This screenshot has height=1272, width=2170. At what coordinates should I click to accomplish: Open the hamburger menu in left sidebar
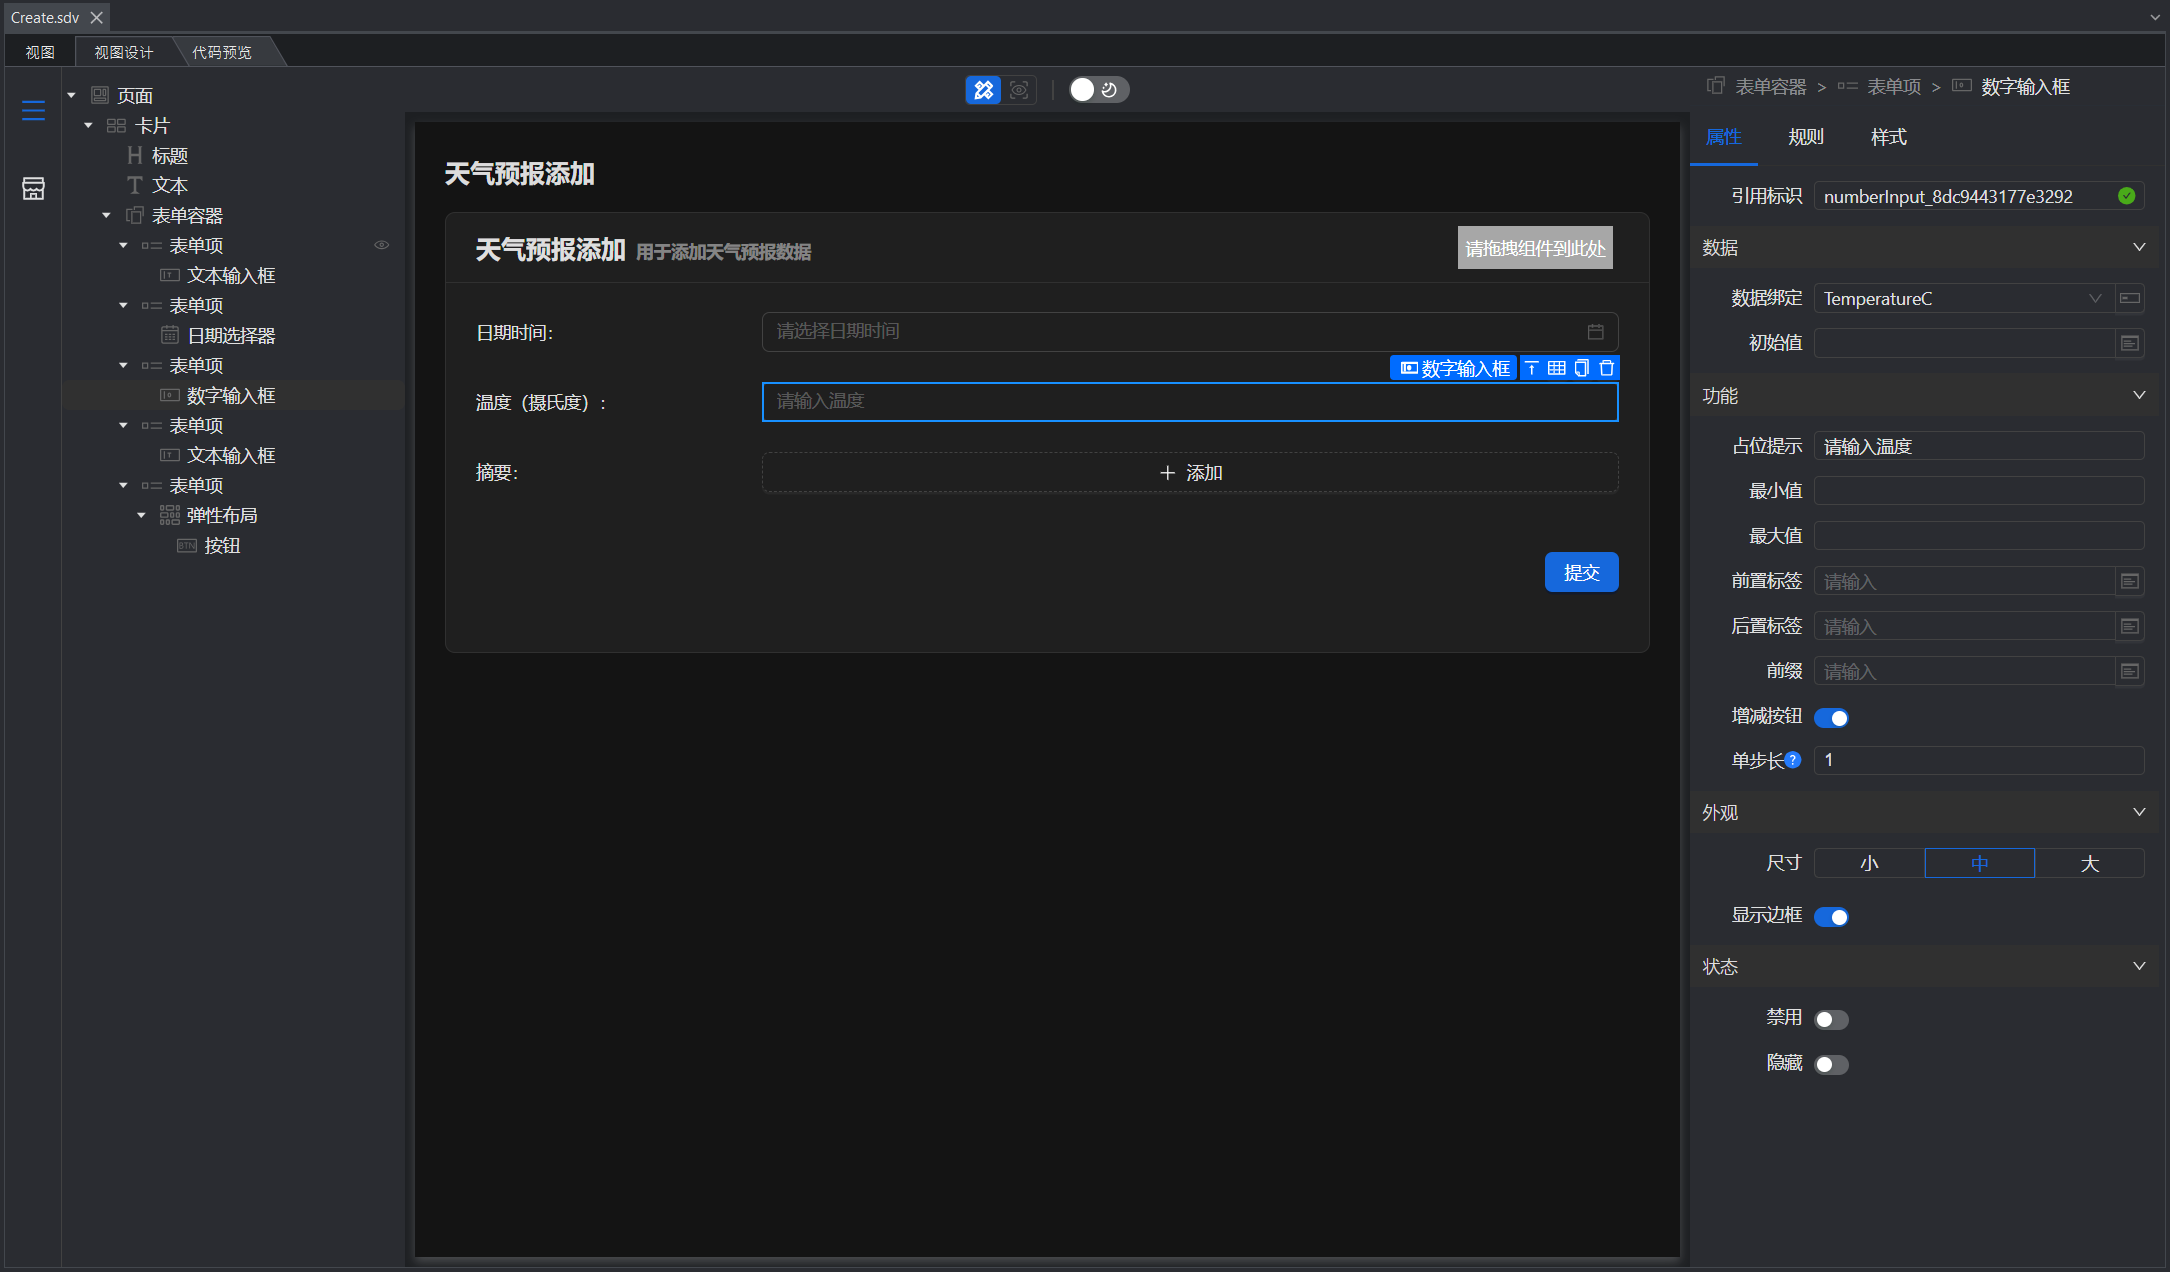(x=33, y=110)
